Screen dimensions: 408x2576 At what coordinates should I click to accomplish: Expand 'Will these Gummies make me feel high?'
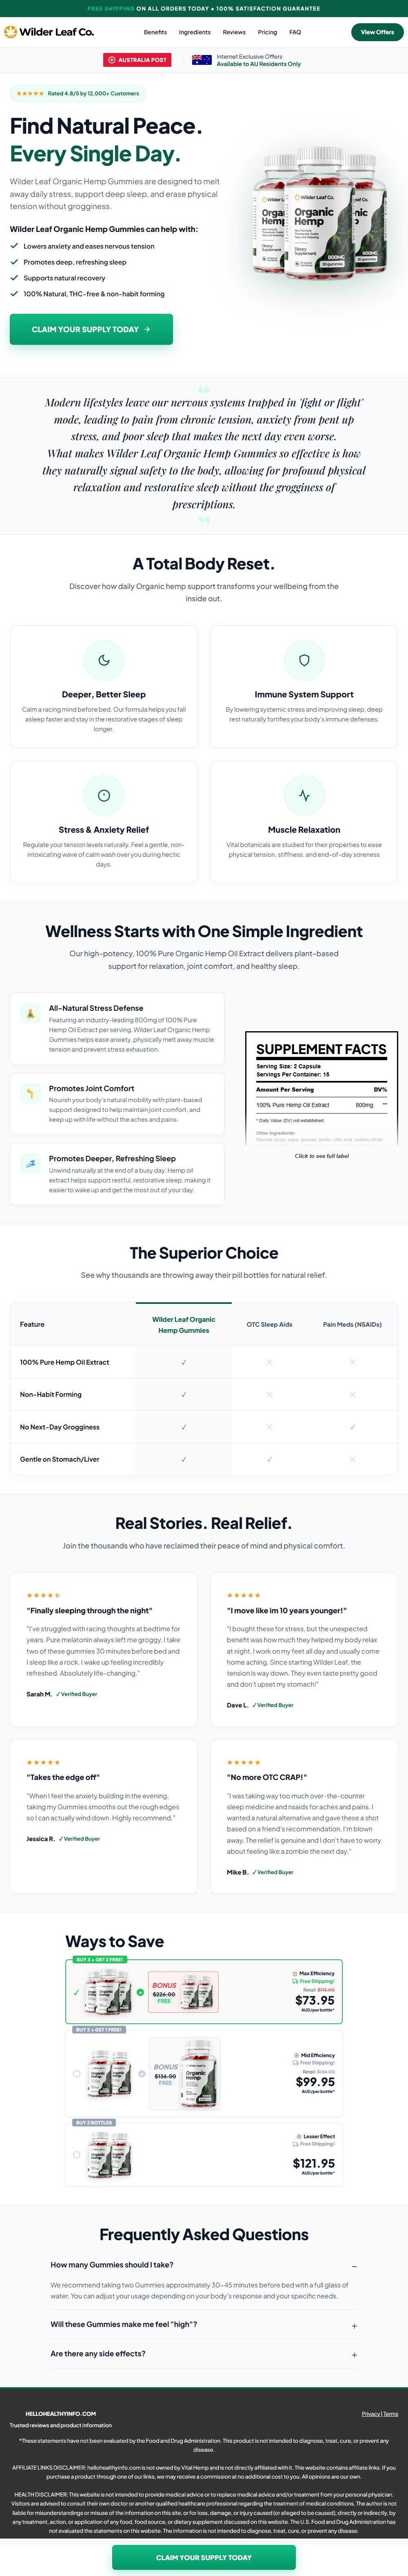[204, 2324]
